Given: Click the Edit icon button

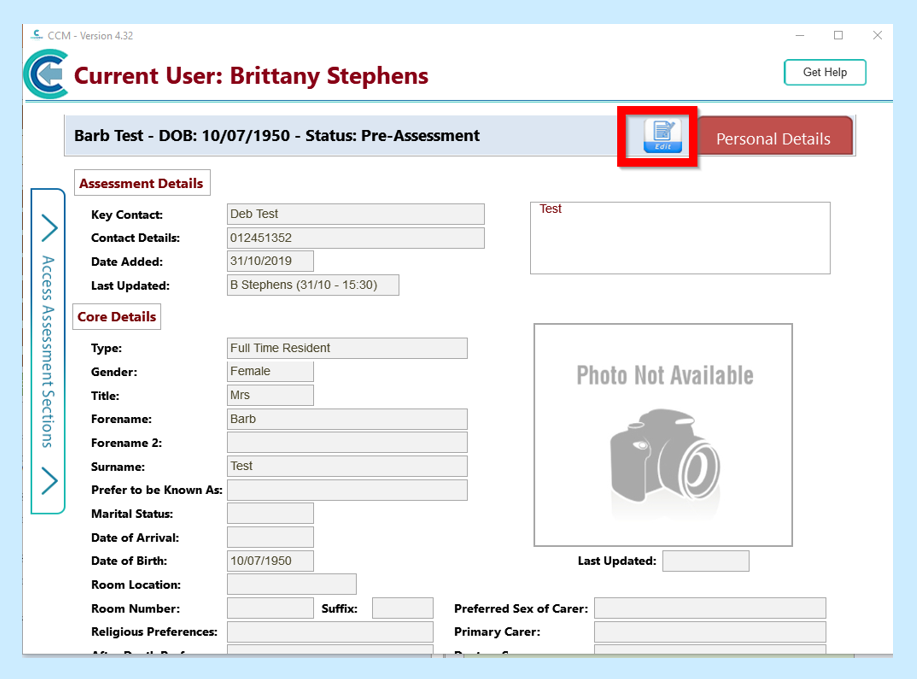Looking at the screenshot, I should [x=661, y=136].
